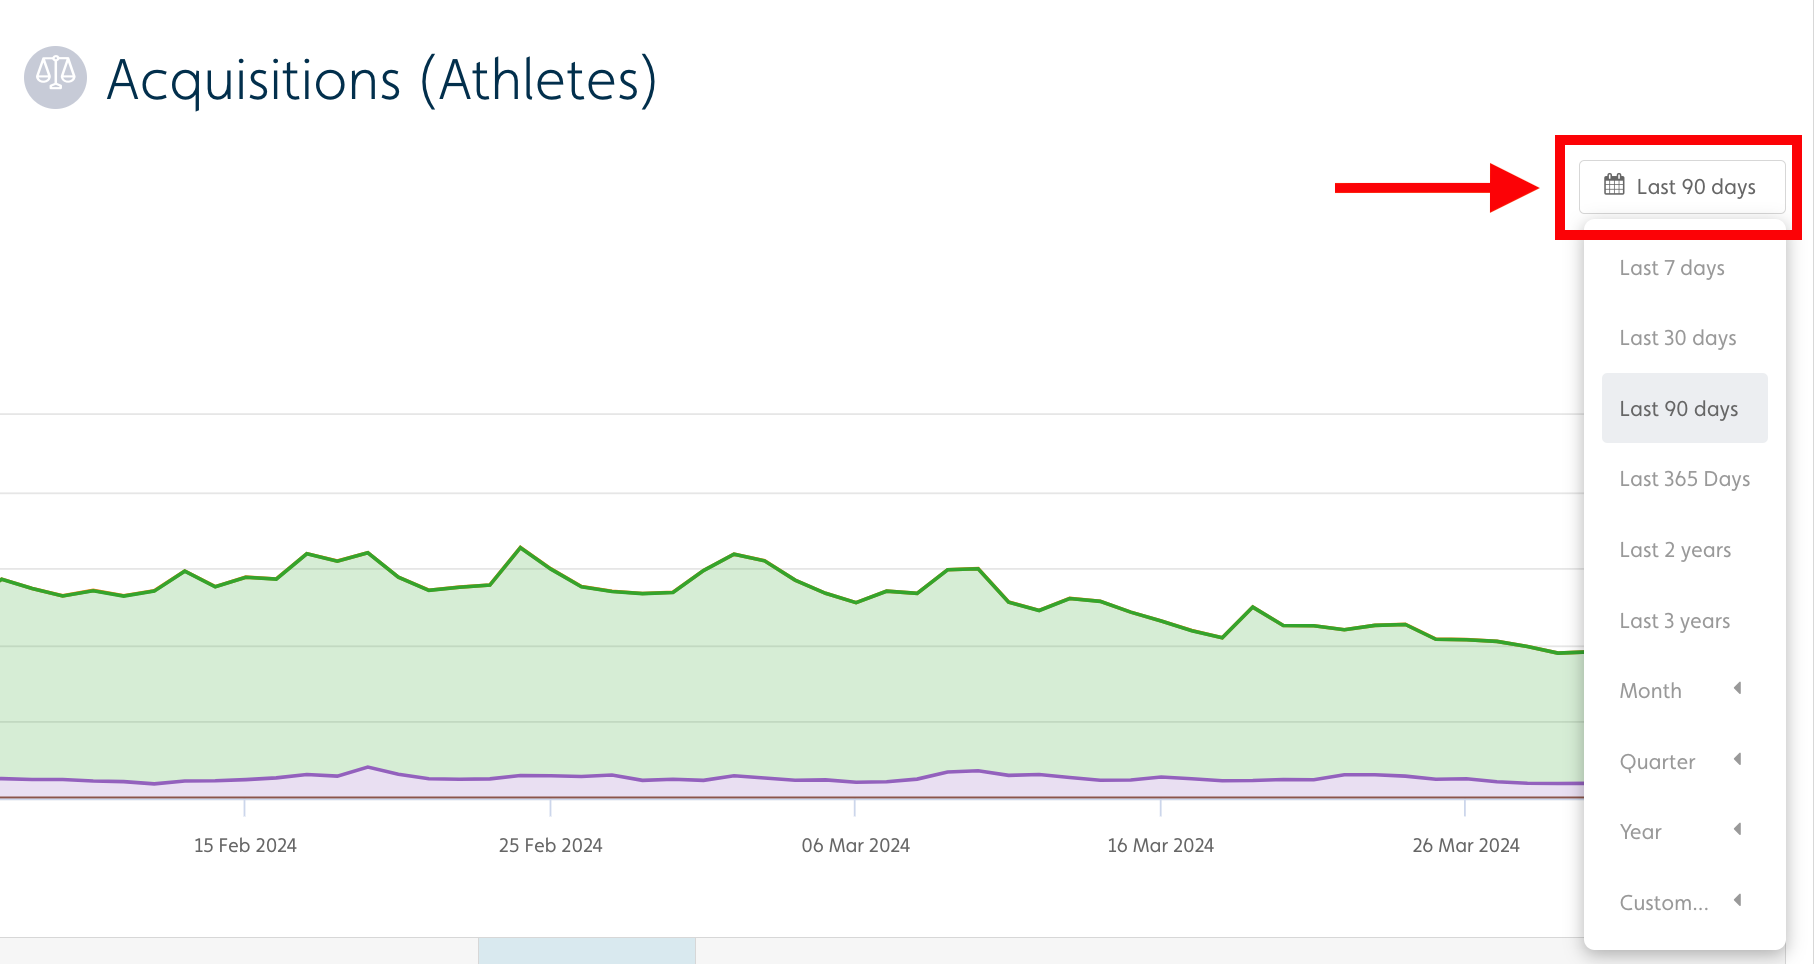Click the 25 Feb 2024 axis label
Screen dimensions: 1814x964
pyautogui.click(x=550, y=846)
